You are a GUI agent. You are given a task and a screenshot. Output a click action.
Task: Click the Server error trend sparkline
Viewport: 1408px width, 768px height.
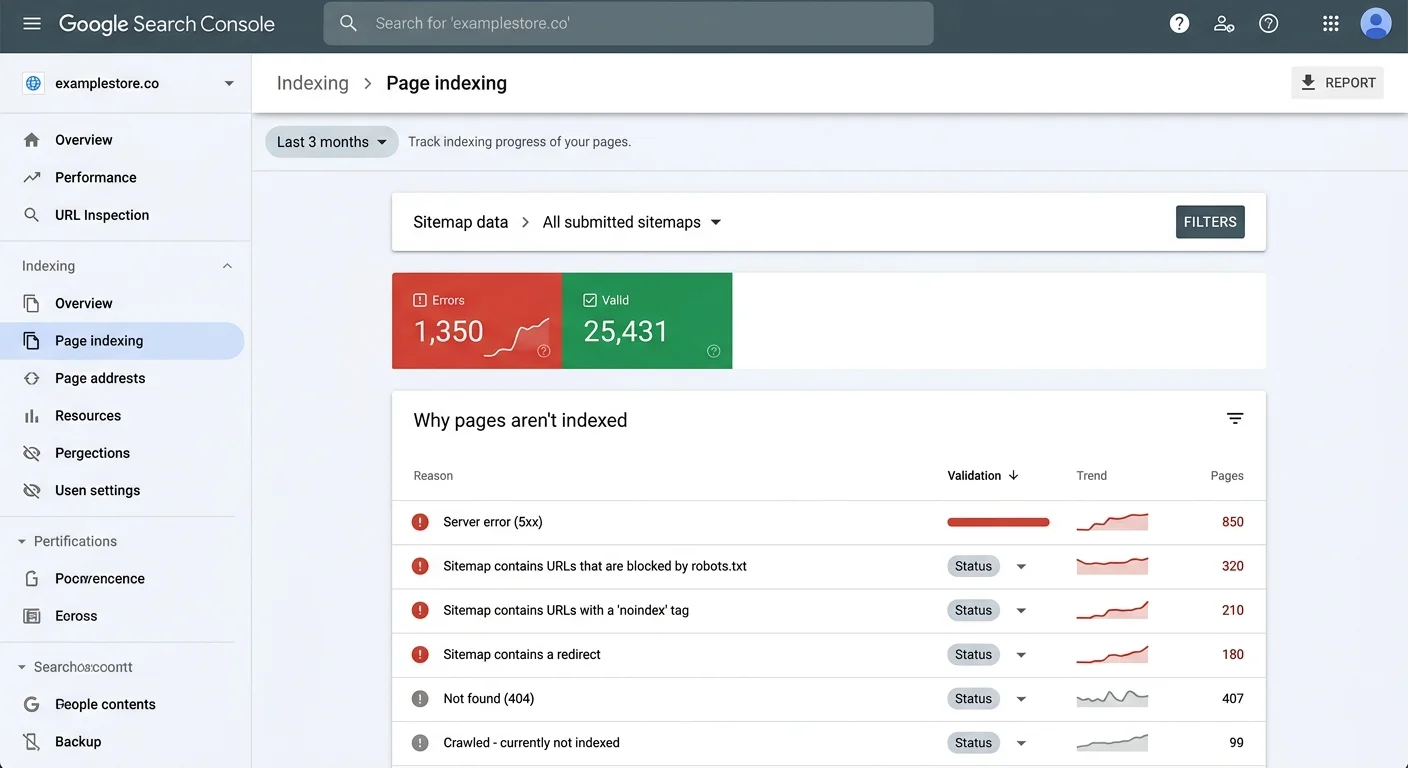[x=1112, y=522]
